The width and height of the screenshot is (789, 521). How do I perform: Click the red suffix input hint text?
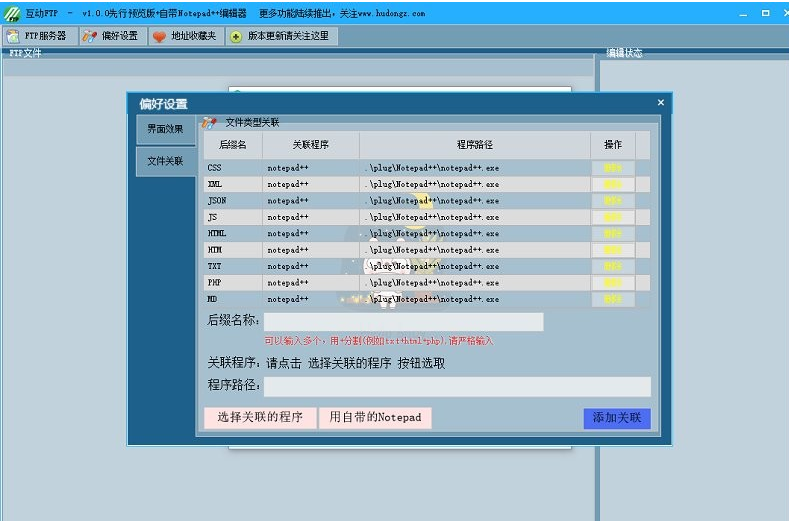379,341
